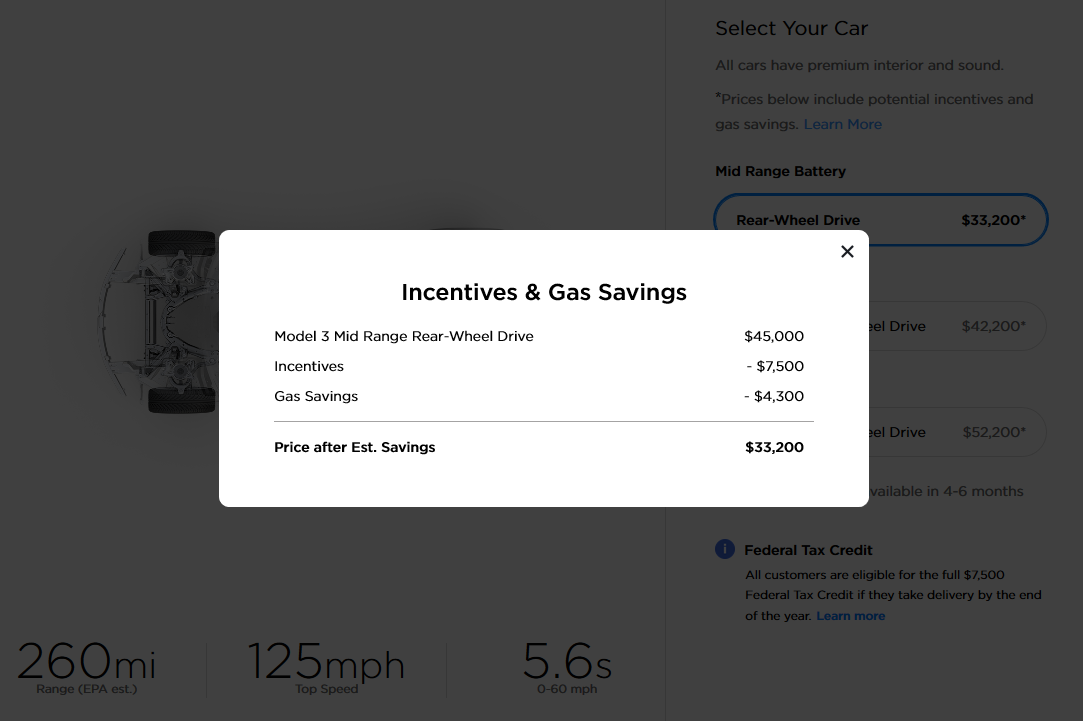
Task: Click the 5.6s 0-60 mph statistic
Action: [567, 666]
